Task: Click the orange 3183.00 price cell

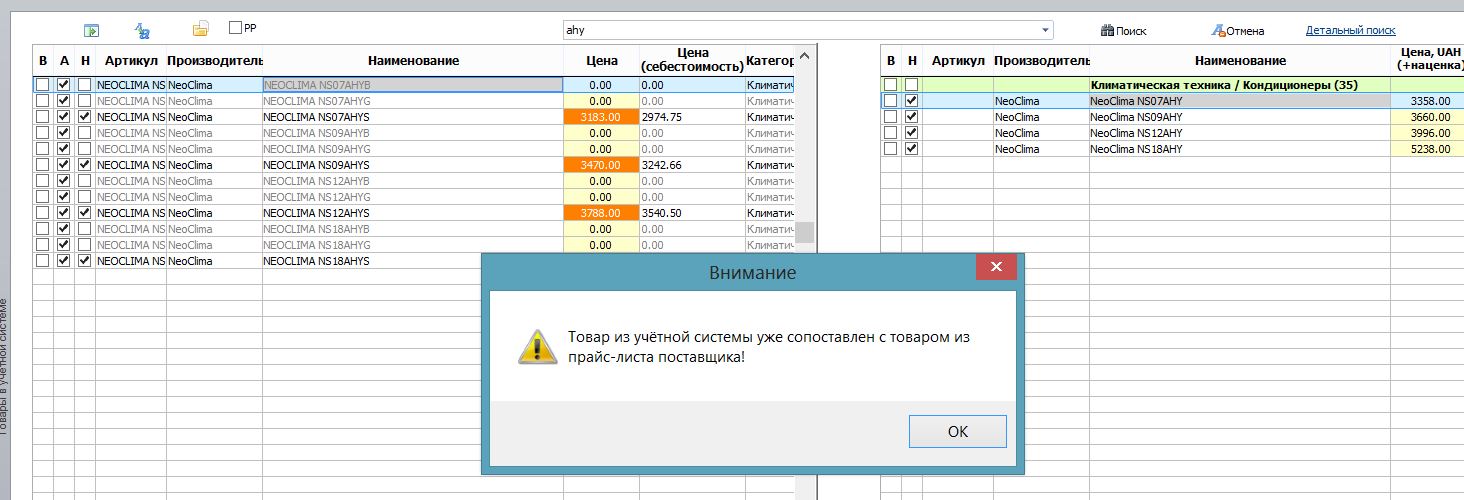Action: tap(601, 117)
